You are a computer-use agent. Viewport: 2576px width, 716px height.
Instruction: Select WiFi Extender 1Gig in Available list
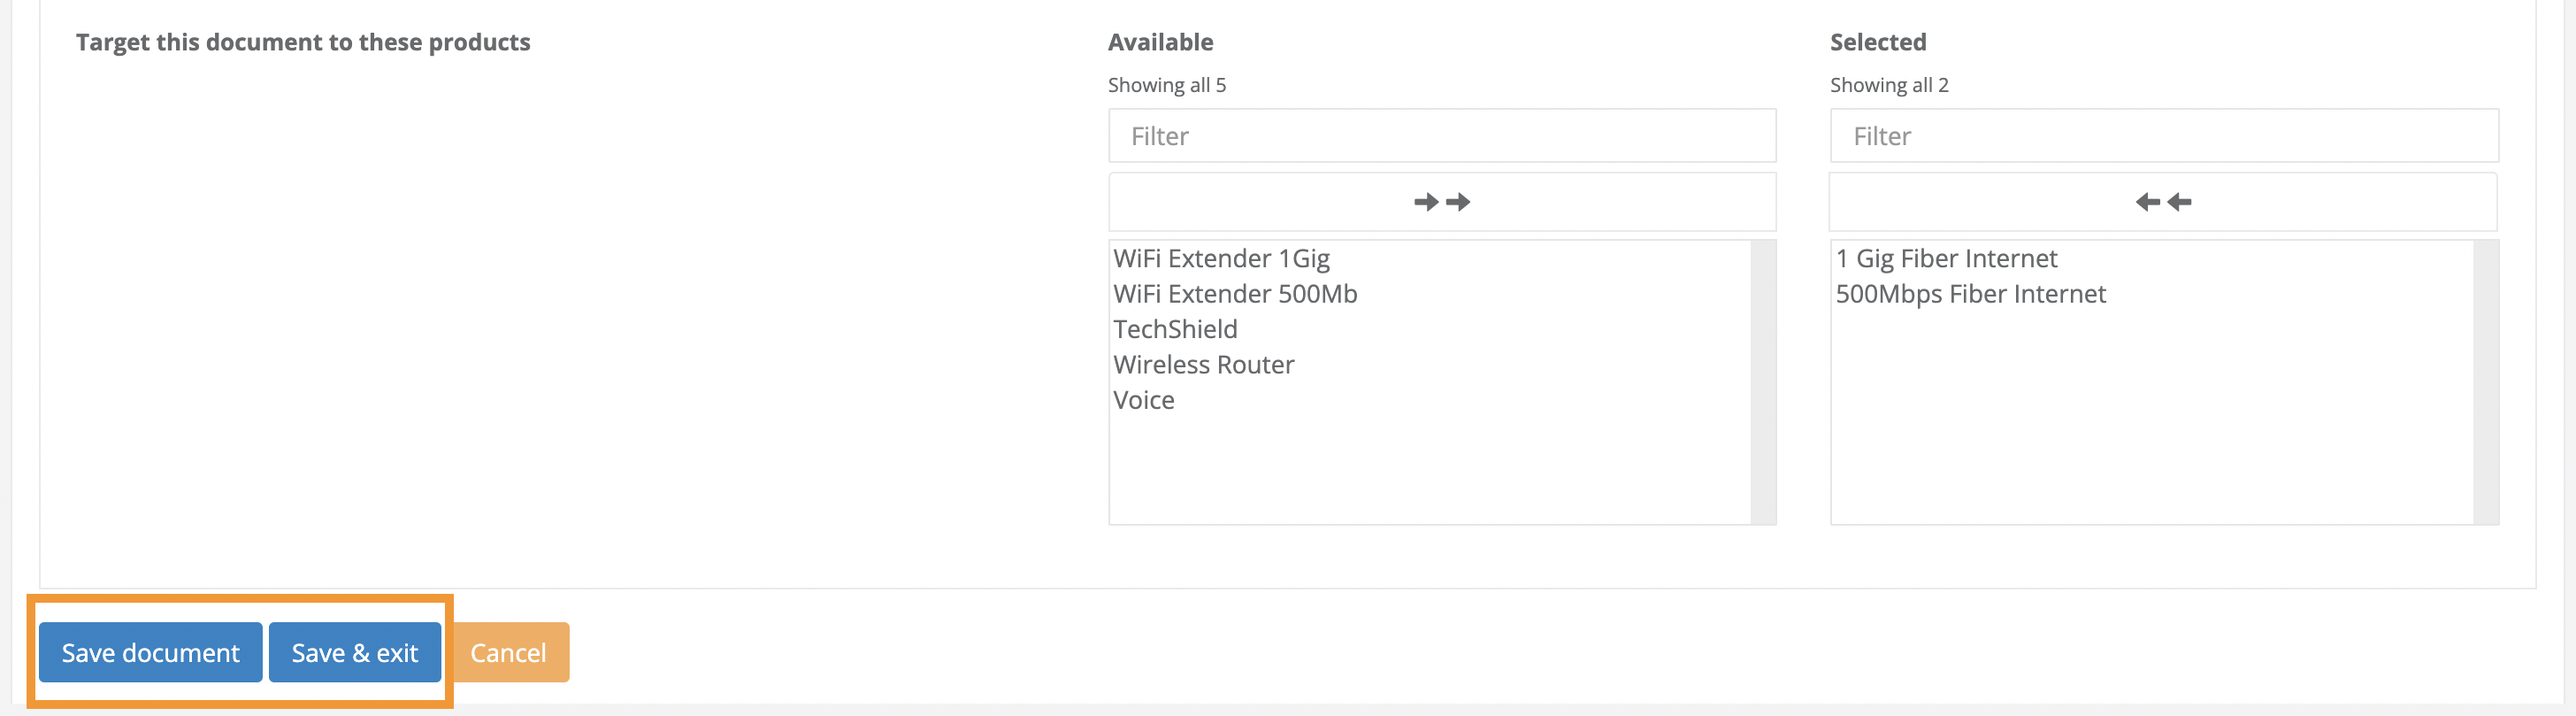(1221, 258)
